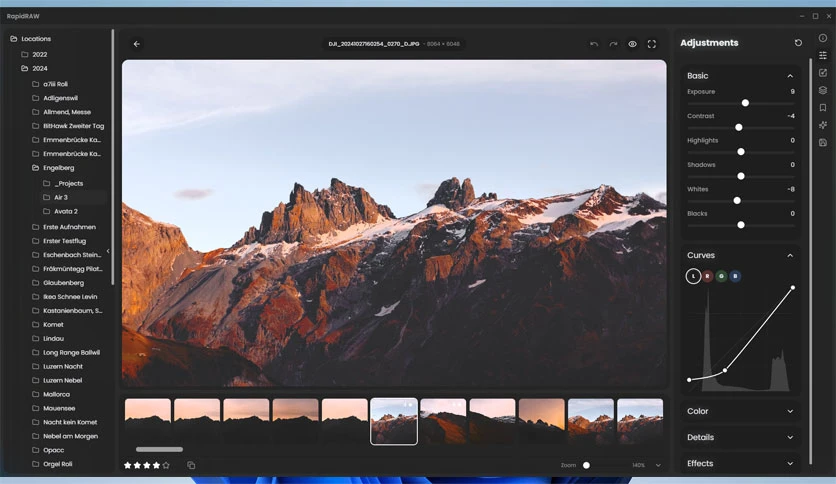The height and width of the screenshot is (484, 836).
Task: Click the Highlights slider handle
Action: tap(741, 152)
